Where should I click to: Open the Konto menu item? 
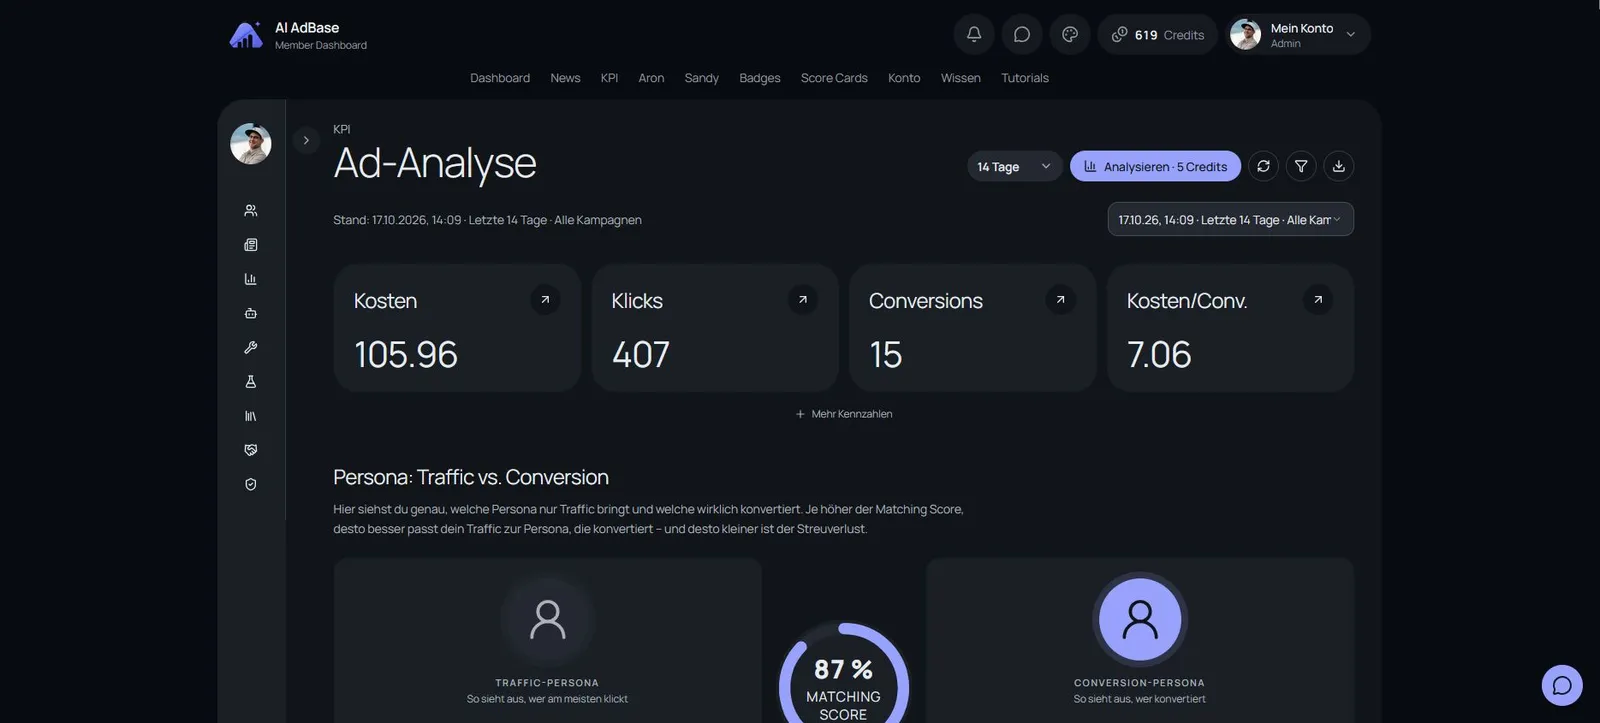904,78
